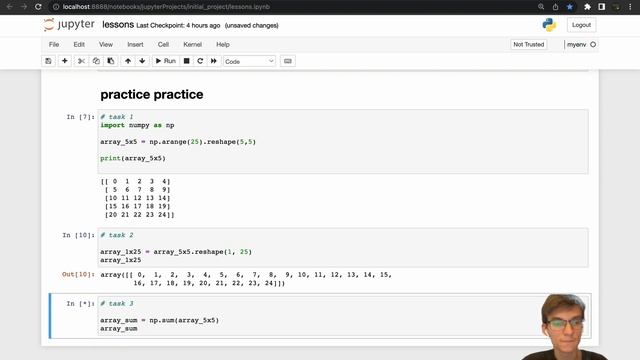Move selected cell down arrow
The width and height of the screenshot is (640, 360).
point(142,61)
